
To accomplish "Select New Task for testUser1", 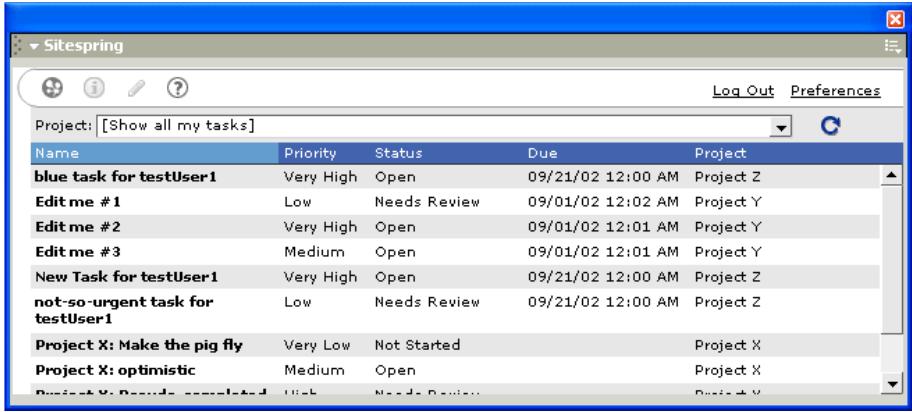I will click(126, 277).
